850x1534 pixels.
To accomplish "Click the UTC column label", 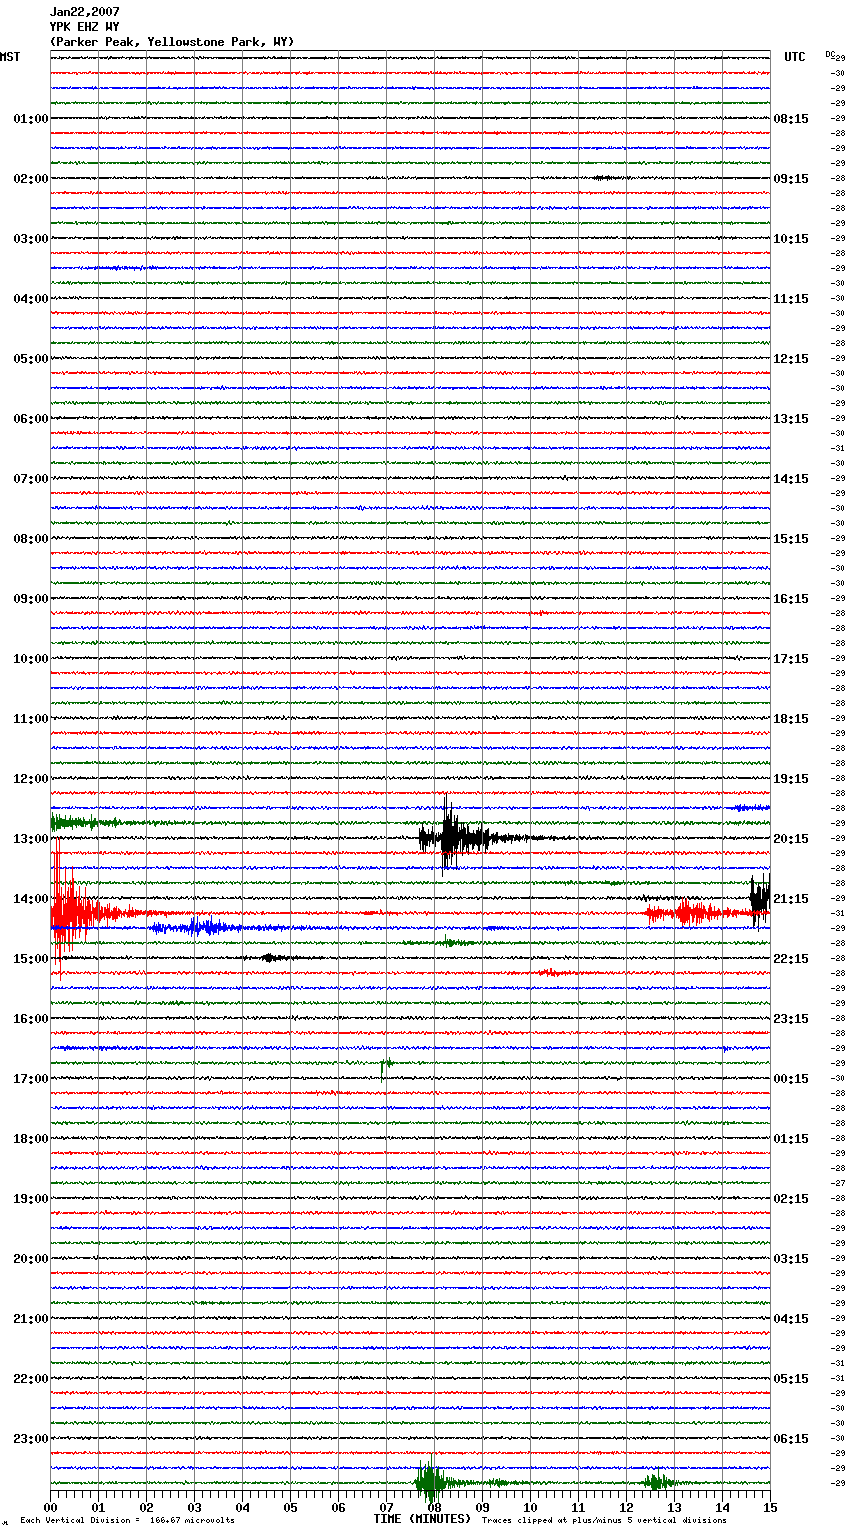I will [795, 57].
